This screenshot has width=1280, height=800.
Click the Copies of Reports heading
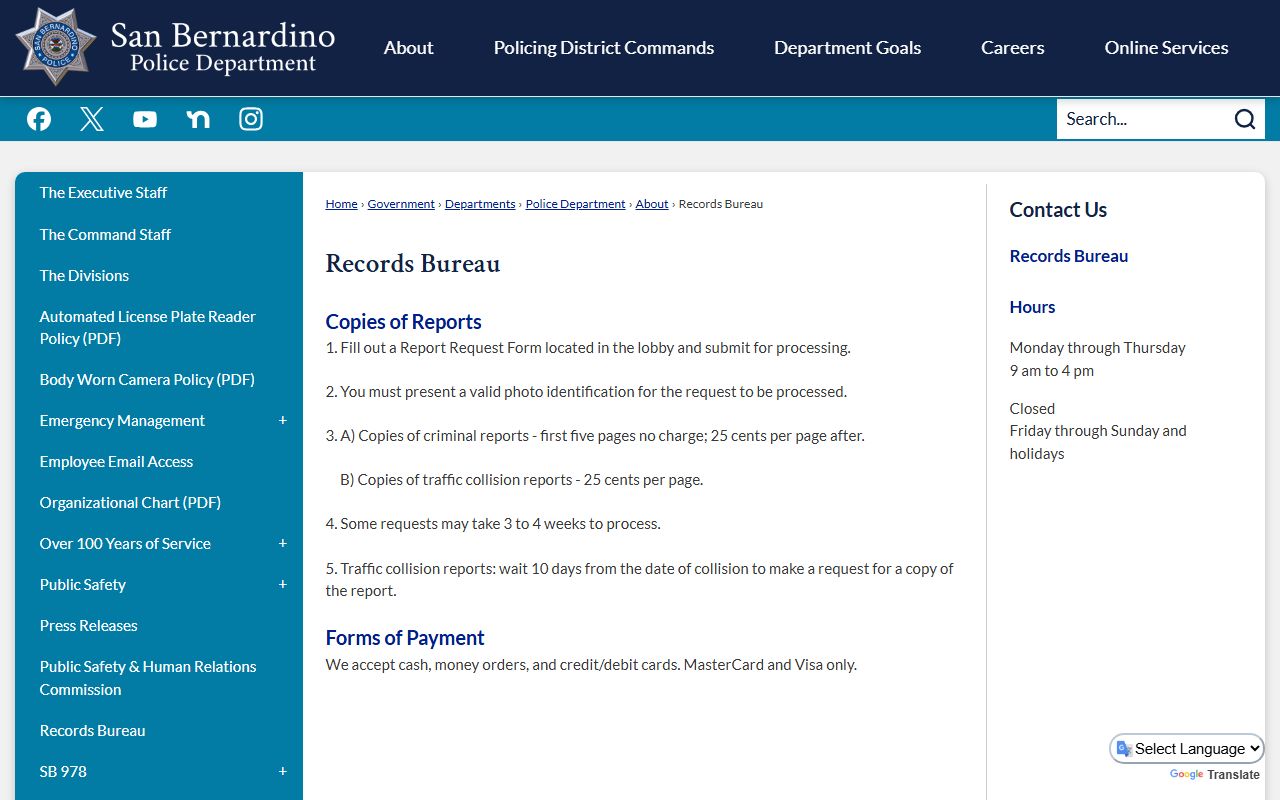403,322
